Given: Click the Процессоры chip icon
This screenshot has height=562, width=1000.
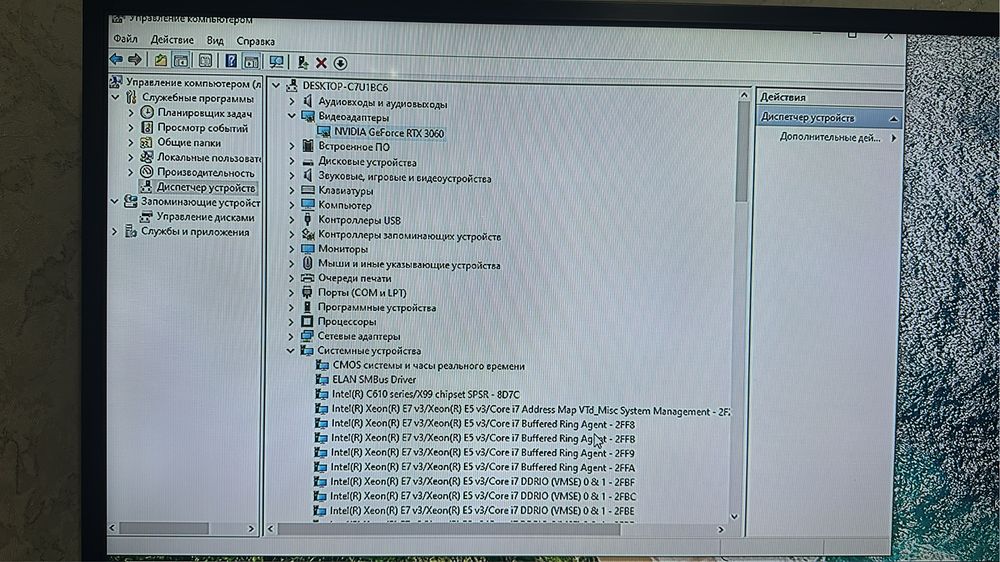Looking at the screenshot, I should point(307,321).
